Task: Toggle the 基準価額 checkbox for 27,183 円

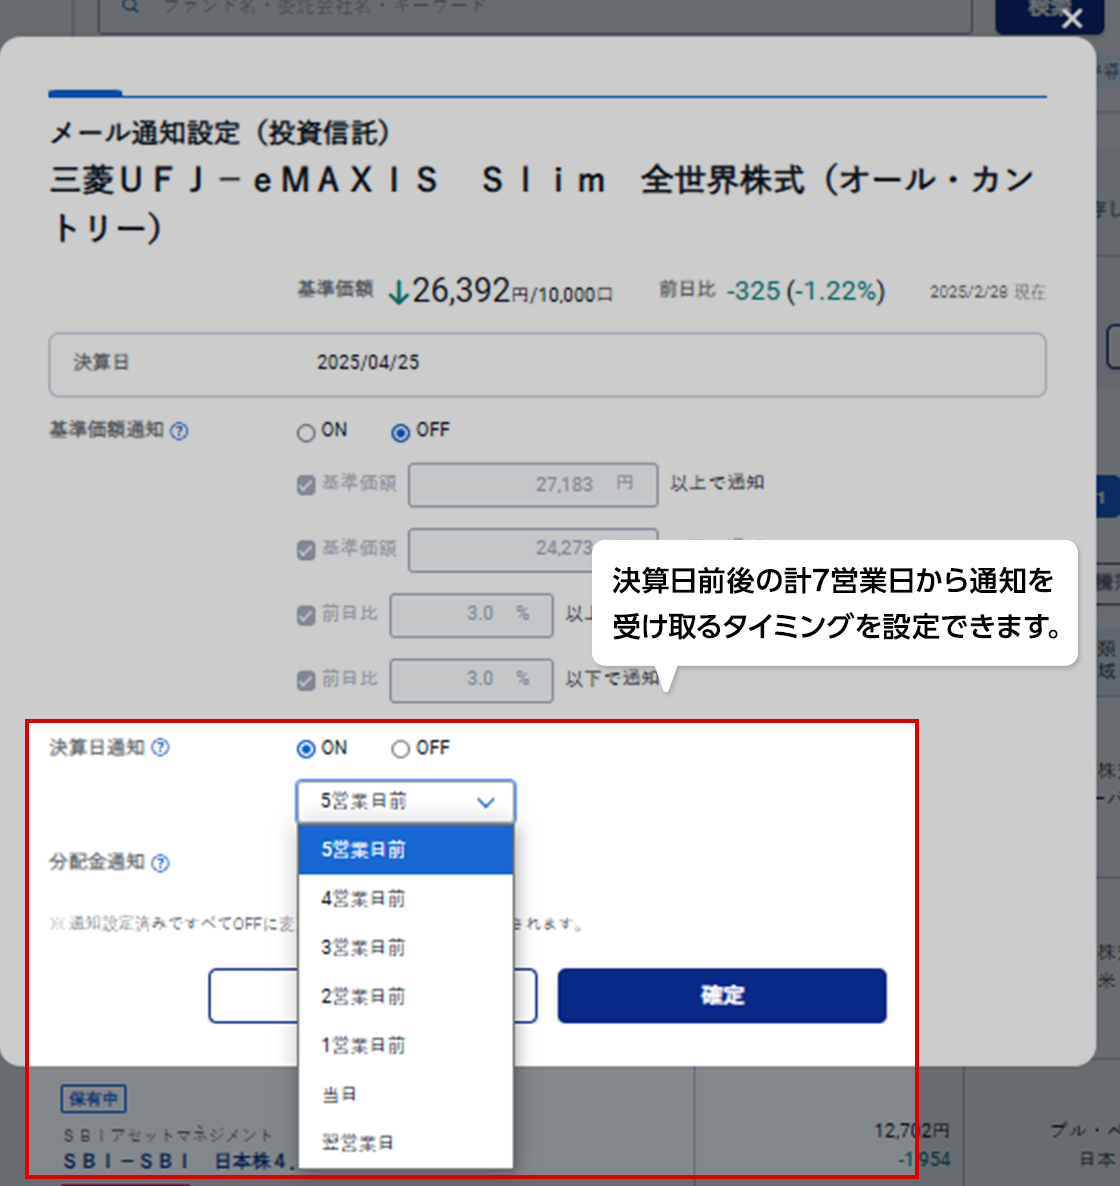Action: tap(306, 485)
